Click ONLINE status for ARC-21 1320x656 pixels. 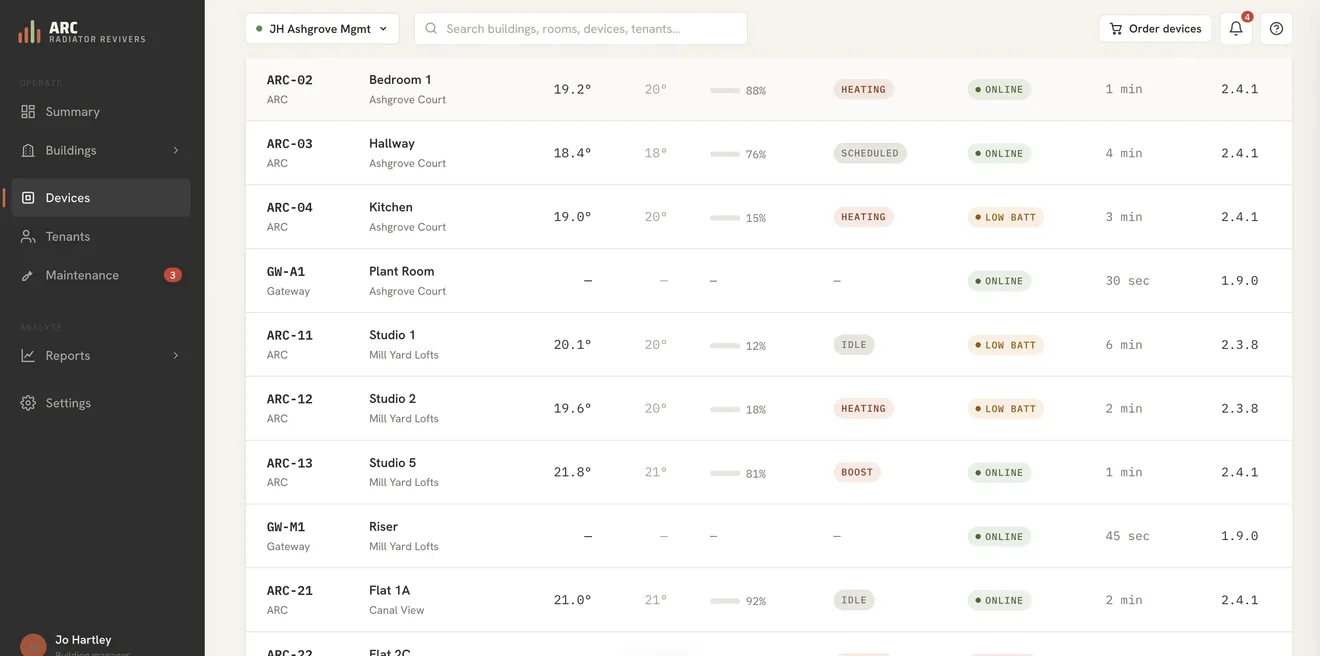pos(999,600)
